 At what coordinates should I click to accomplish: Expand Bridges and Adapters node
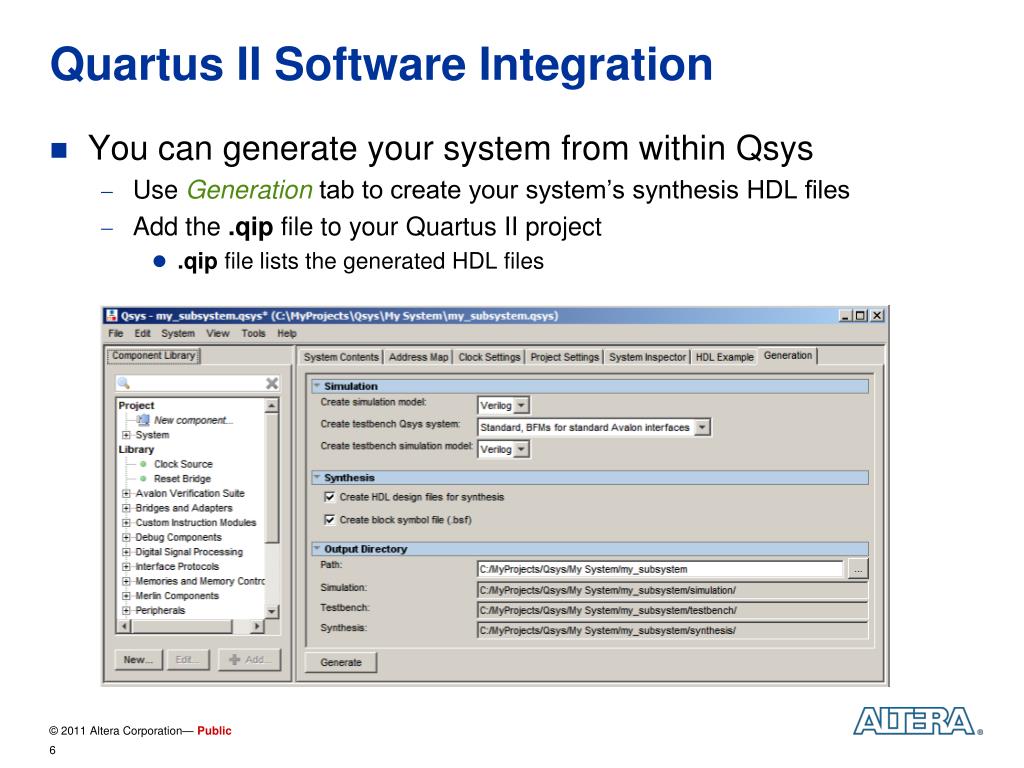click(x=126, y=508)
